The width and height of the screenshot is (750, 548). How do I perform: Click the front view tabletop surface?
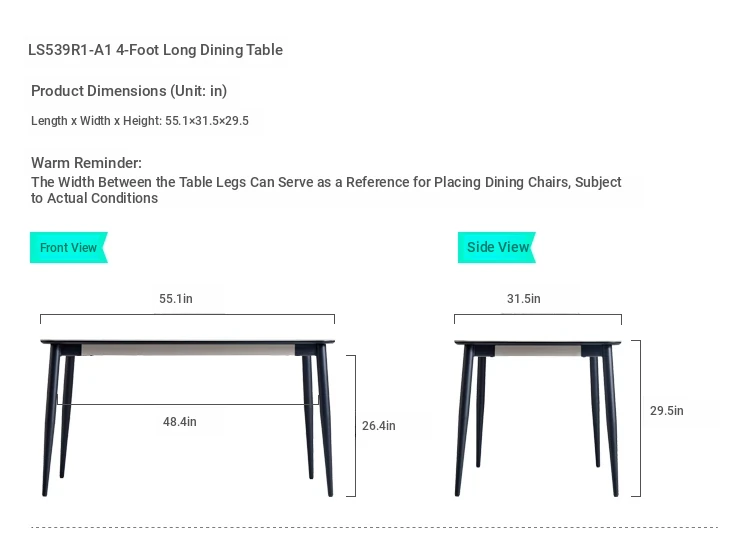pyautogui.click(x=188, y=341)
